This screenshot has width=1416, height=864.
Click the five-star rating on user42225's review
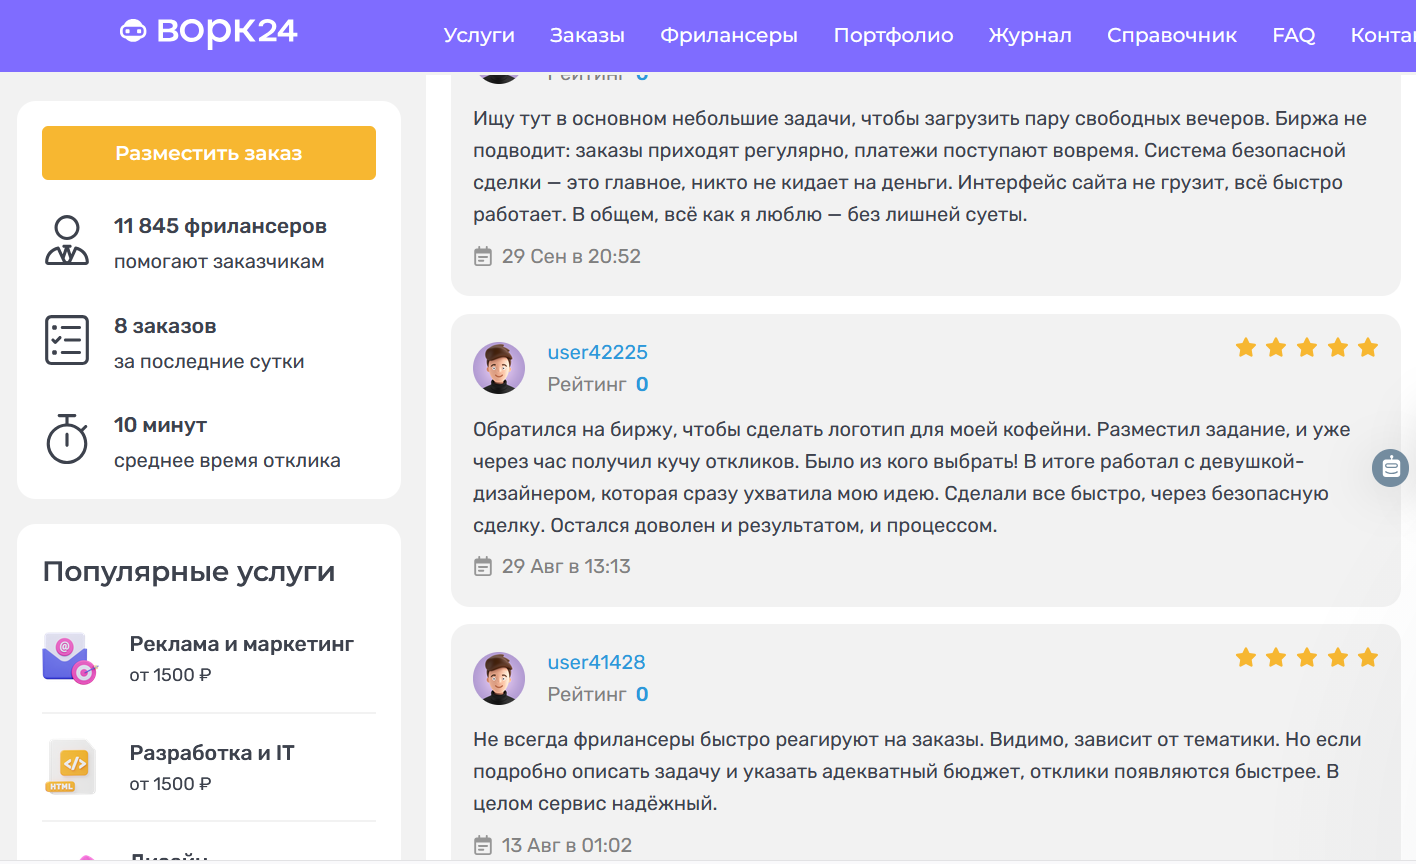click(1306, 348)
